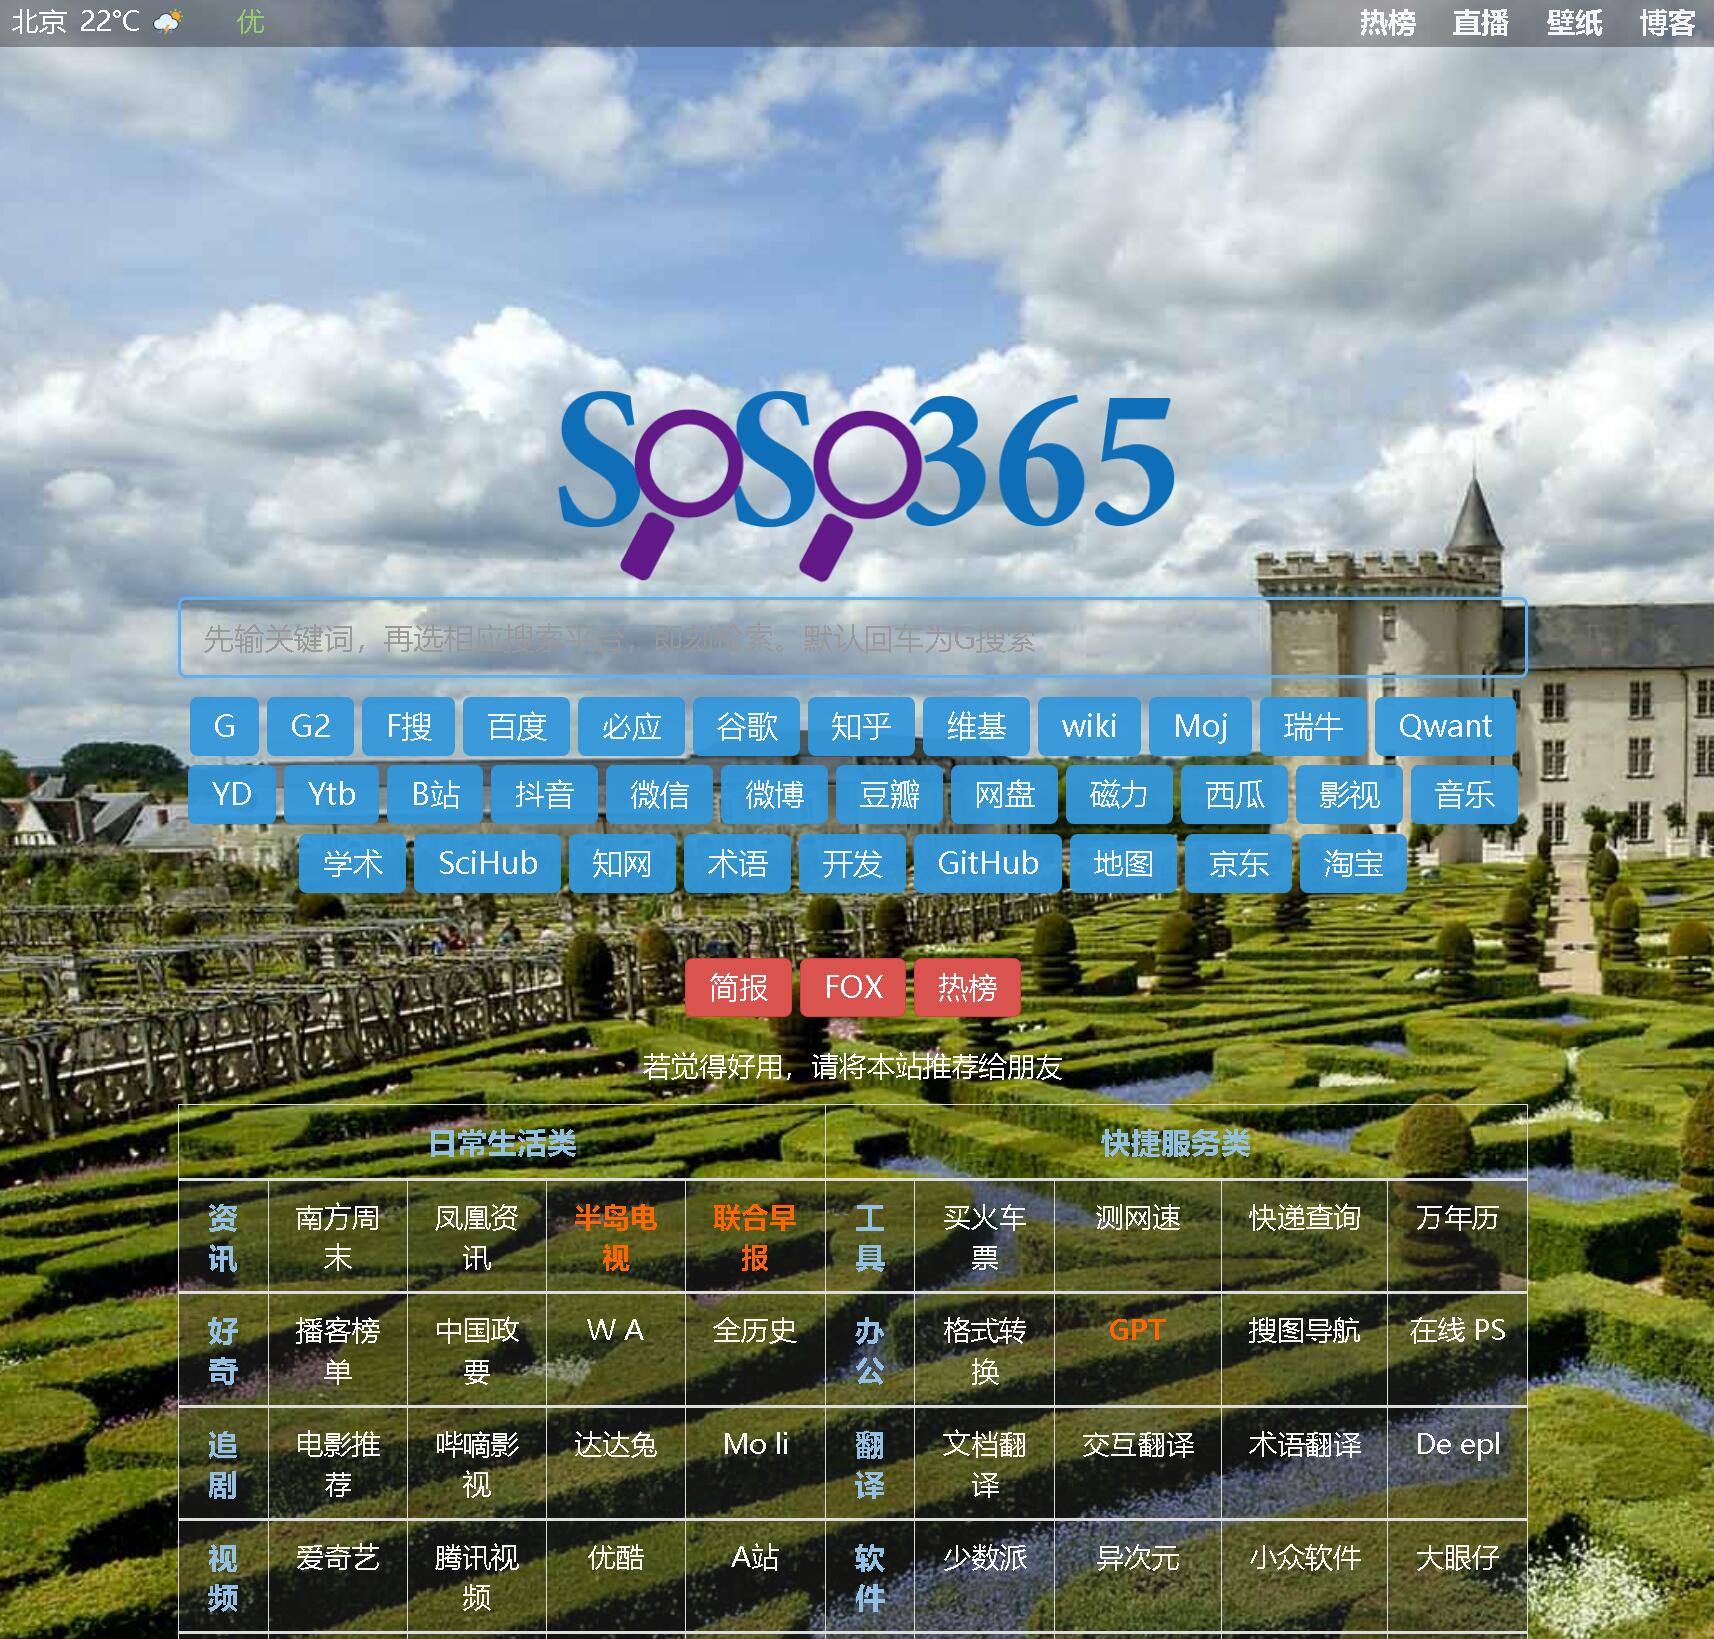Screen dimensions: 1714x1639
Task: Open the 壁纸 top menu item
Action: [x=1574, y=23]
